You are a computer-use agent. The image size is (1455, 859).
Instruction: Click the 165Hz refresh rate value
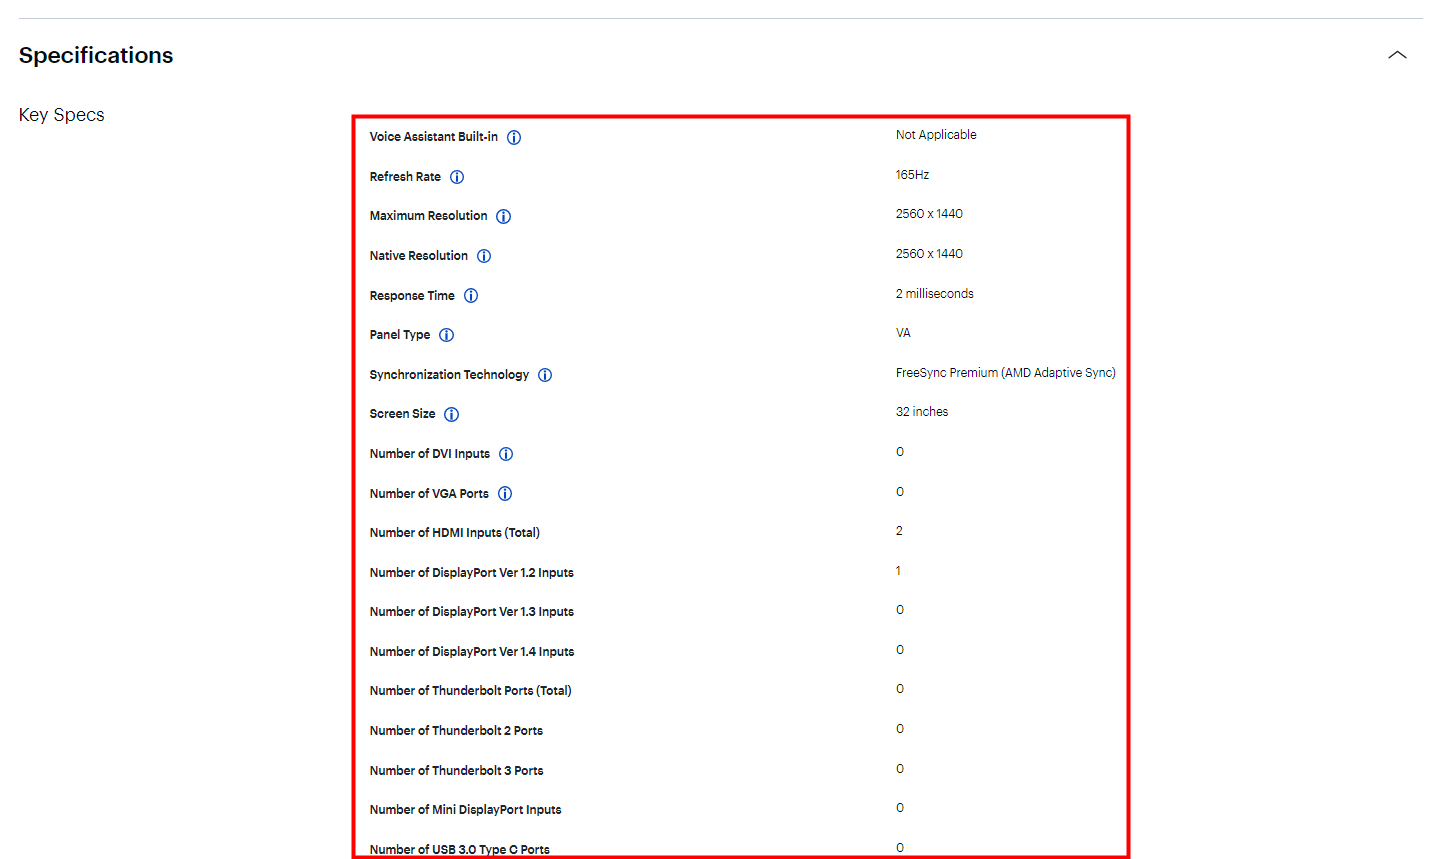[x=912, y=175]
